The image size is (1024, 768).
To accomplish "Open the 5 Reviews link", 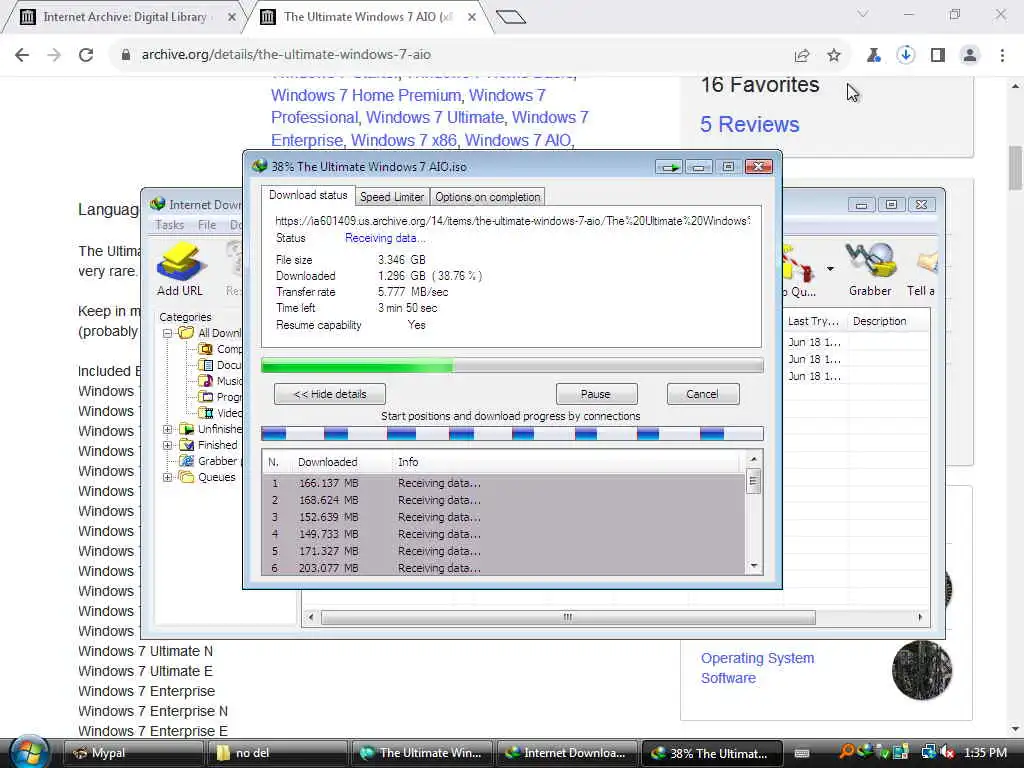I will (750, 124).
